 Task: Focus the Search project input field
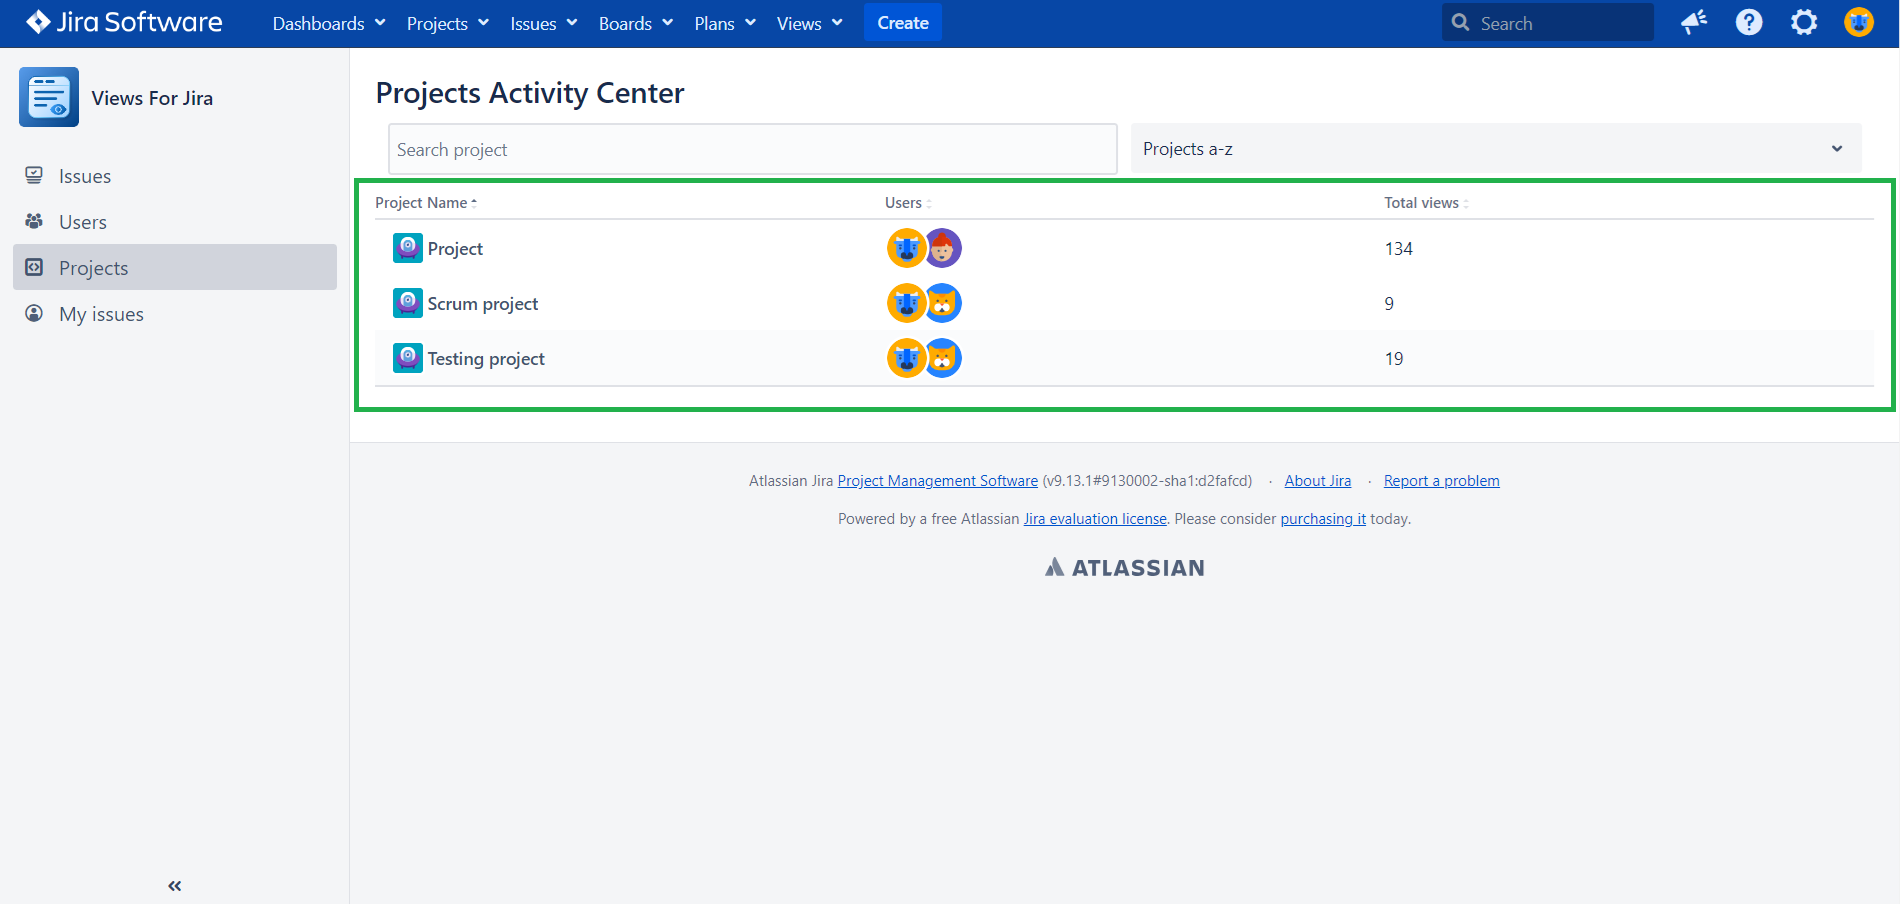tap(752, 149)
